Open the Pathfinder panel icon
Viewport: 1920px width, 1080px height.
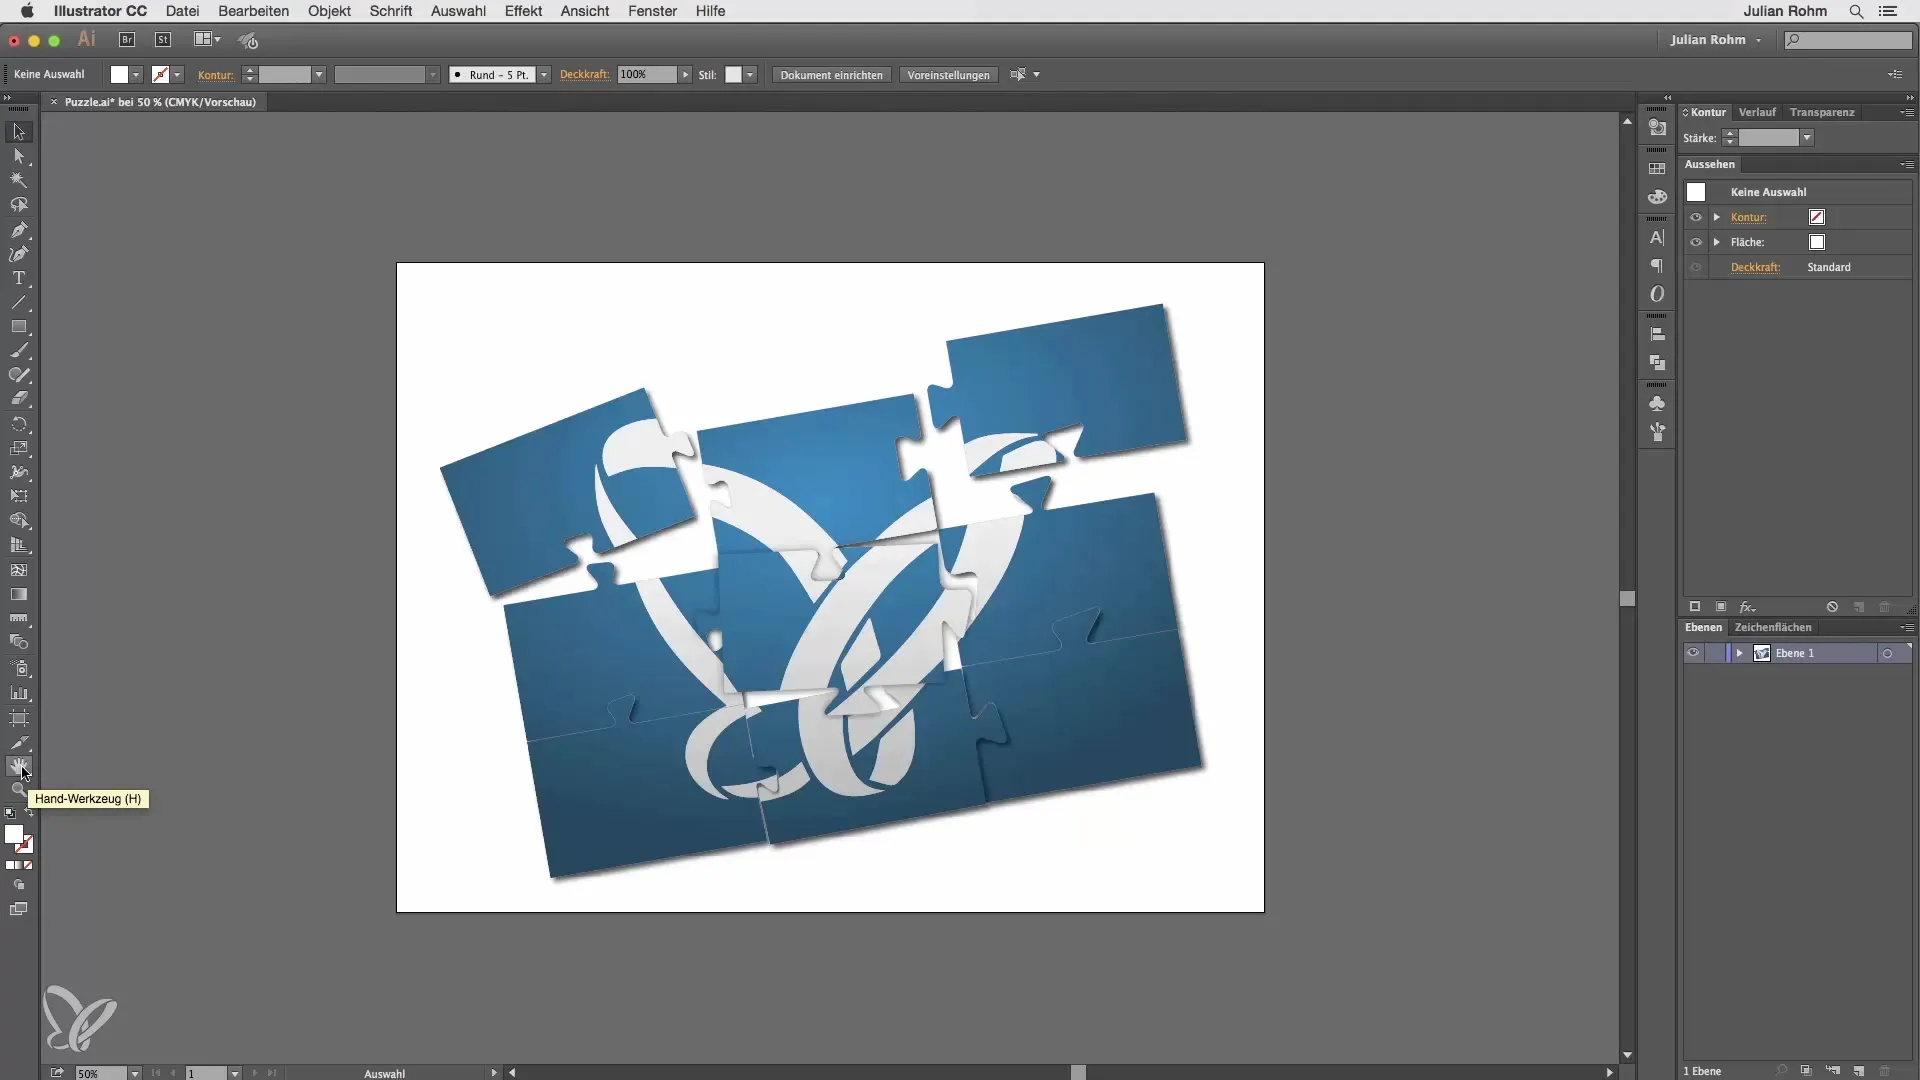click(x=1657, y=363)
